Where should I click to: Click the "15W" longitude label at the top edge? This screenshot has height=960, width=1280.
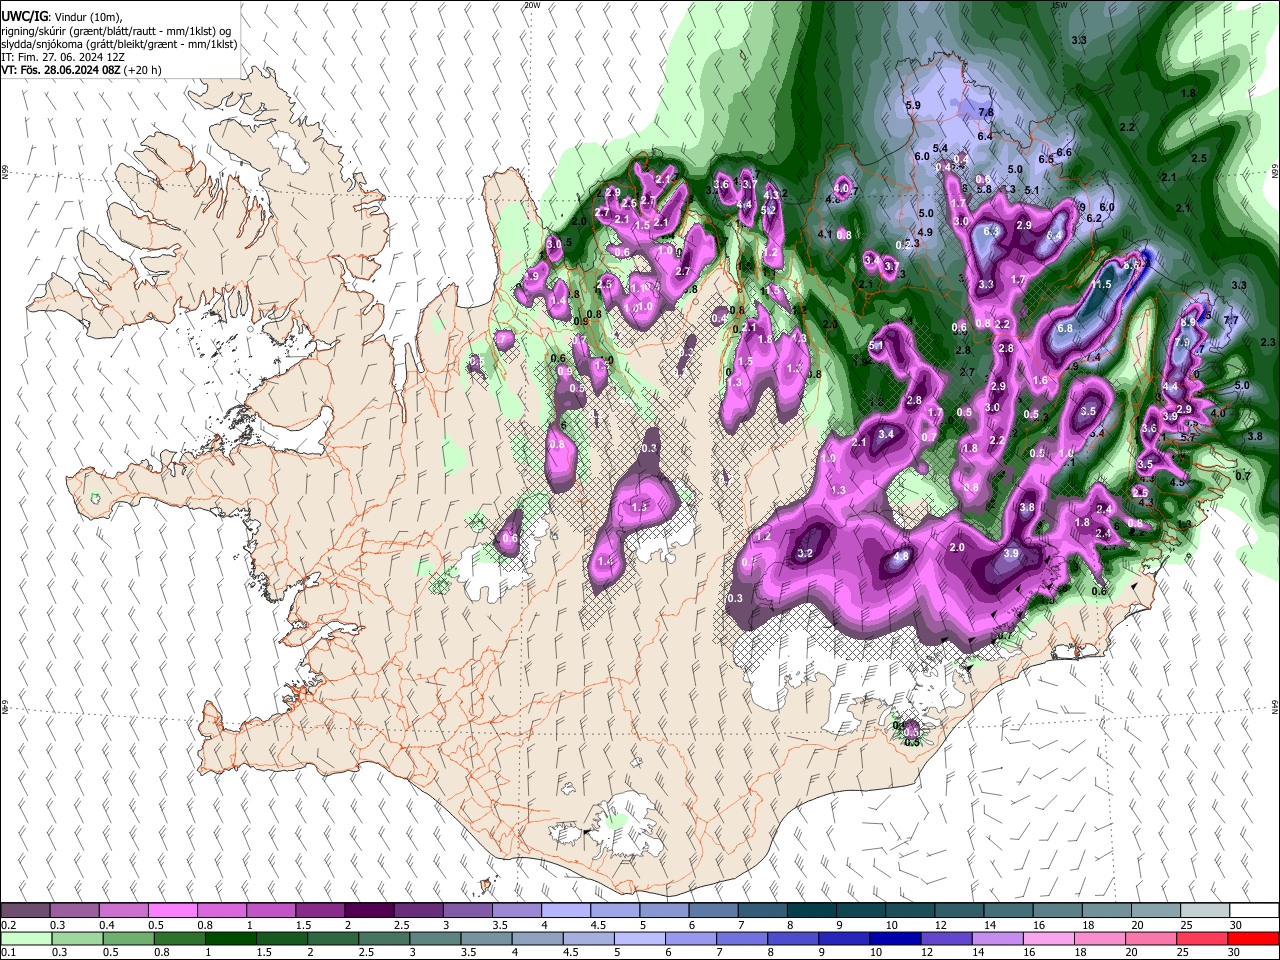1059,5
